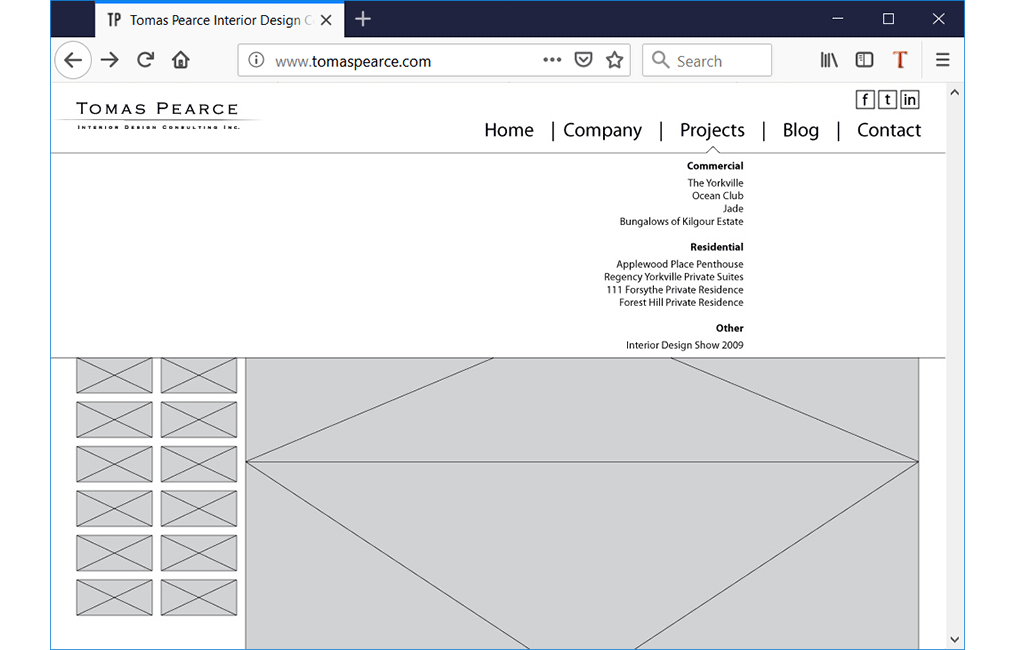Viewport: 1015px width, 650px height.
Task: Open a new tab with plus icon
Action: coord(363,19)
